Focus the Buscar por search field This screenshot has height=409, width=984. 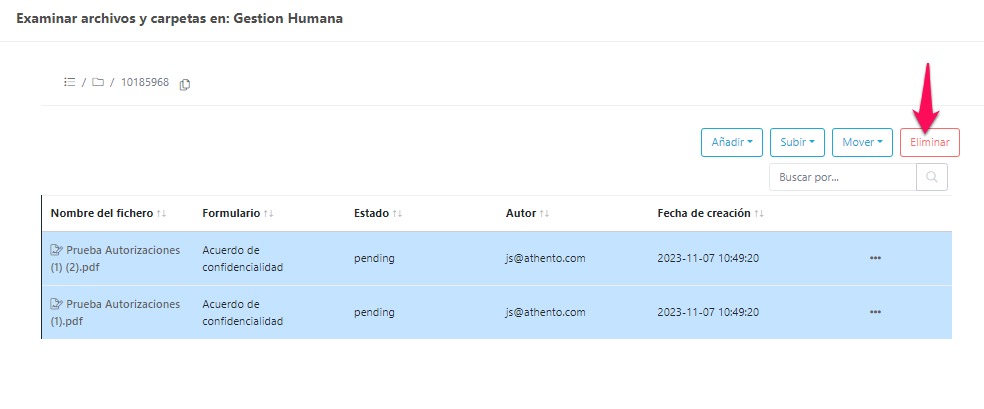tap(842, 177)
